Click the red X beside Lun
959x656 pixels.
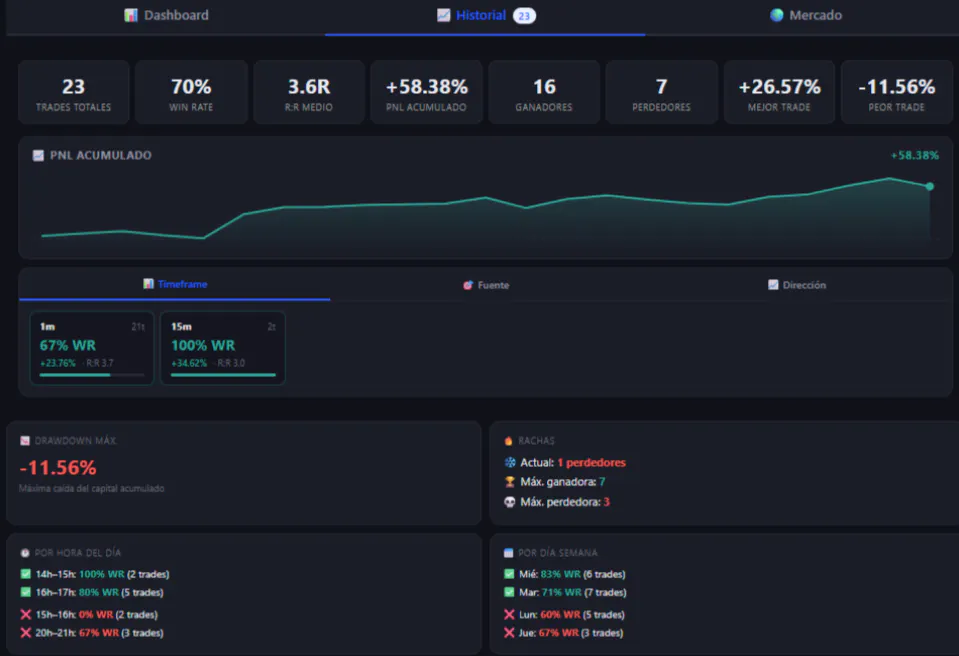point(509,614)
